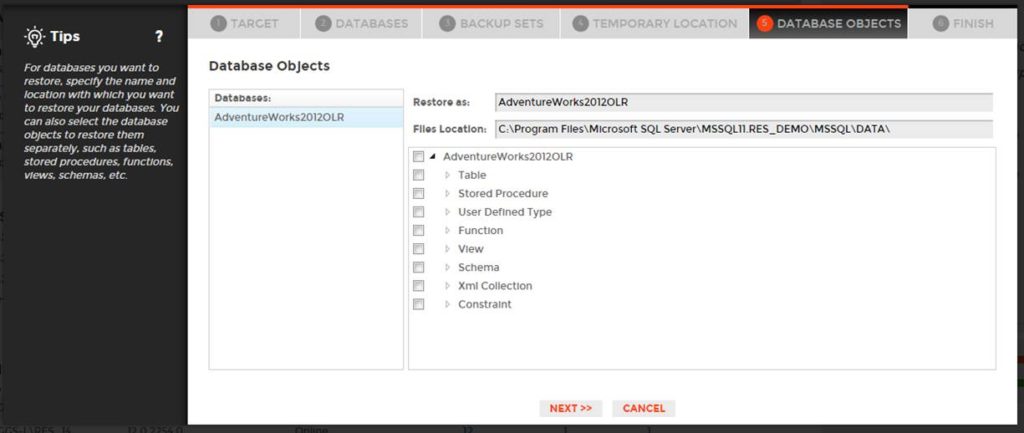Check the Constraint checkbox
This screenshot has height=433, width=1024.
click(419, 304)
